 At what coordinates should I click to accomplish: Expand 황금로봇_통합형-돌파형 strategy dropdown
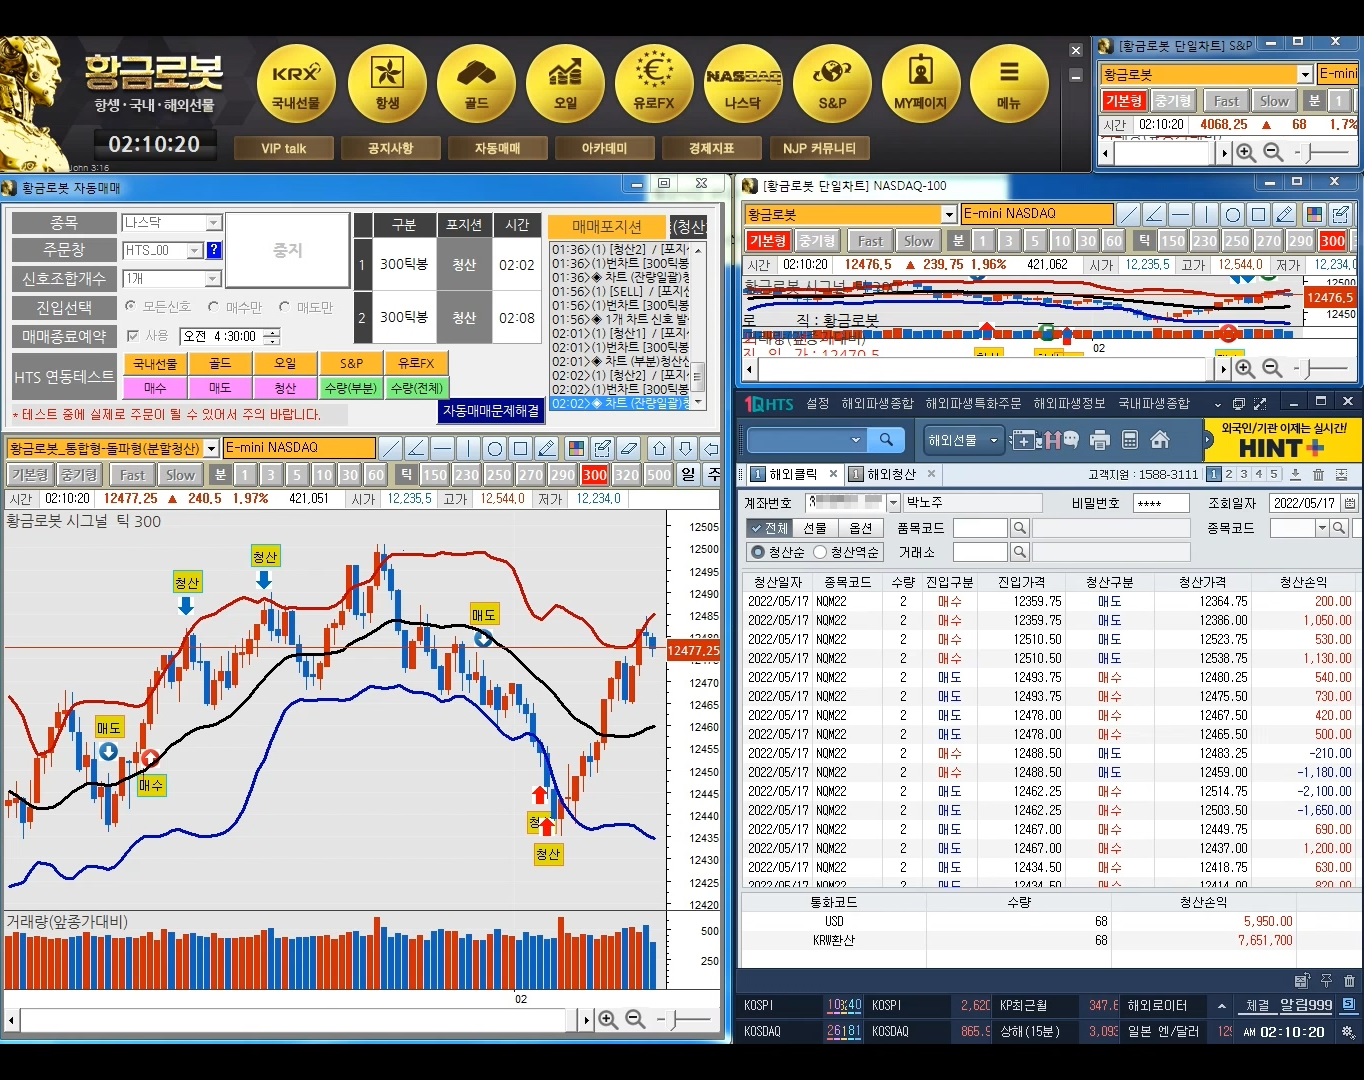pos(211,448)
